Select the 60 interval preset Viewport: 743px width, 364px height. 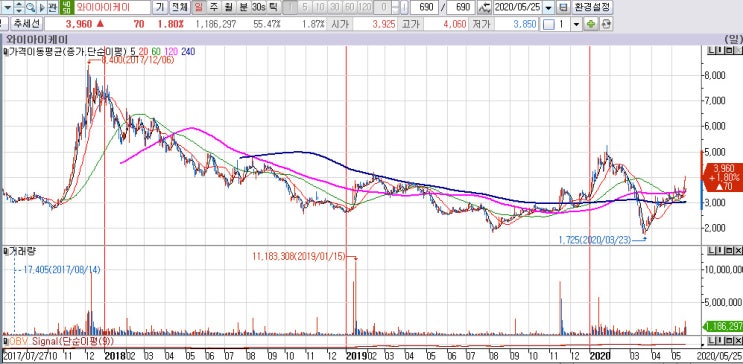point(349,7)
